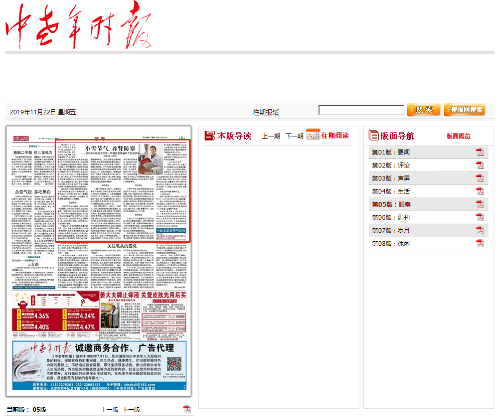Viewport: 500px width, 417px height.
Task: Click the 本版导读 section icon
Action: coord(210,136)
